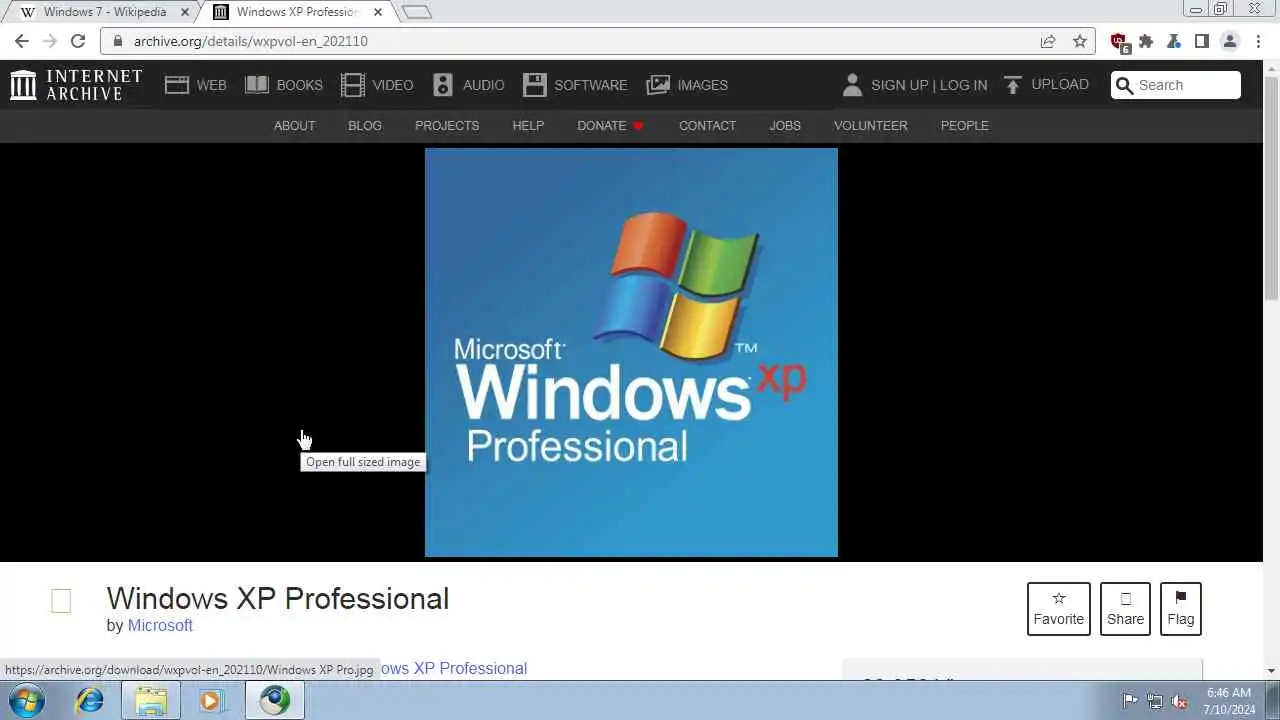Viewport: 1280px width, 720px height.
Task: Open Chrome three-dot menu
Action: point(1258,41)
